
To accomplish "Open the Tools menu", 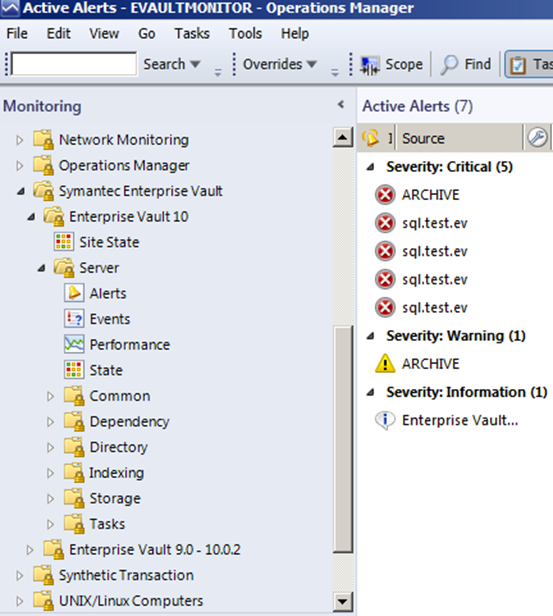I will pos(245,33).
